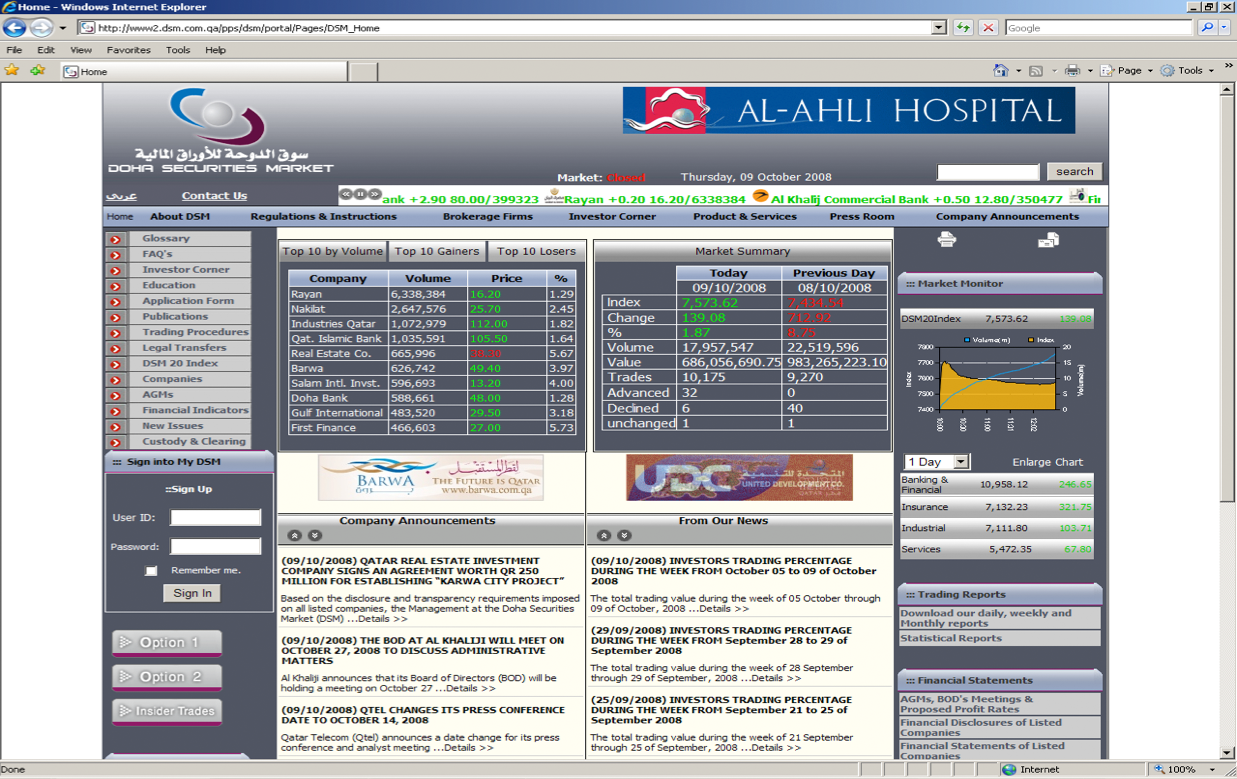Click the Contact Us link
Viewport: 1237px width, 779px height.
tap(214, 196)
